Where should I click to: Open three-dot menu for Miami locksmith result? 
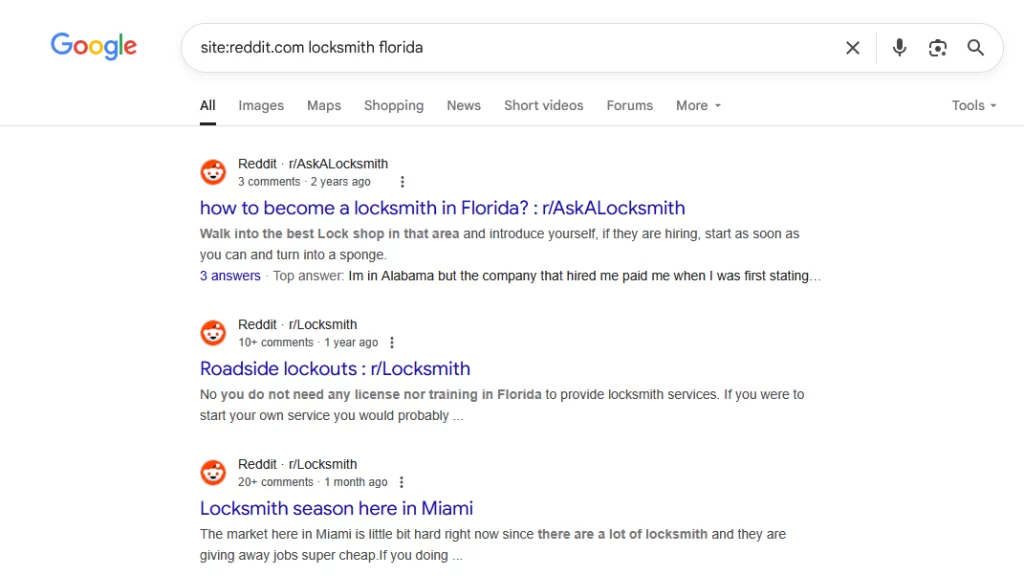(402, 482)
